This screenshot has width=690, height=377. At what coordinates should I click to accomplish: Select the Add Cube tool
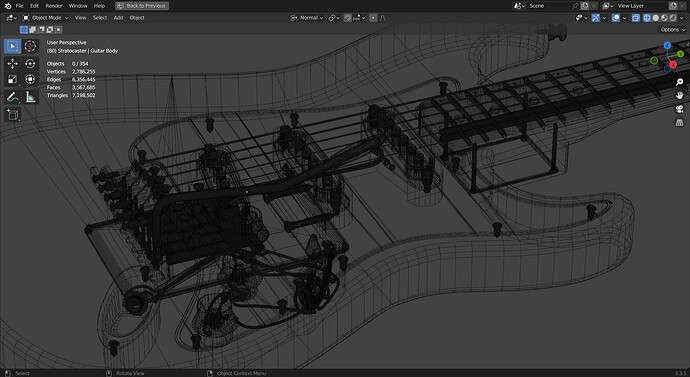pos(12,115)
